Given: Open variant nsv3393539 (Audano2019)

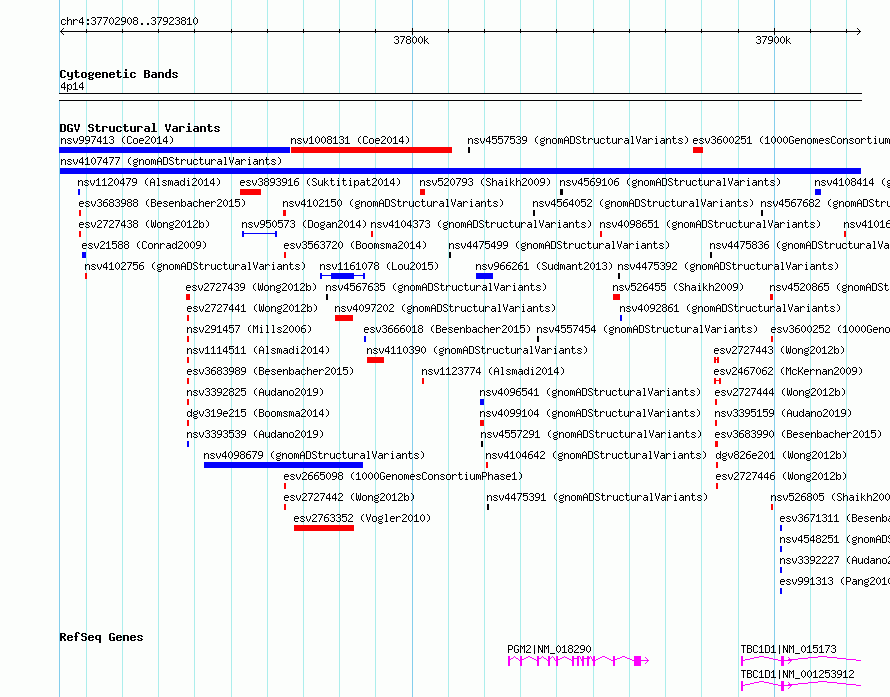Looking at the screenshot, I should coord(255,434).
